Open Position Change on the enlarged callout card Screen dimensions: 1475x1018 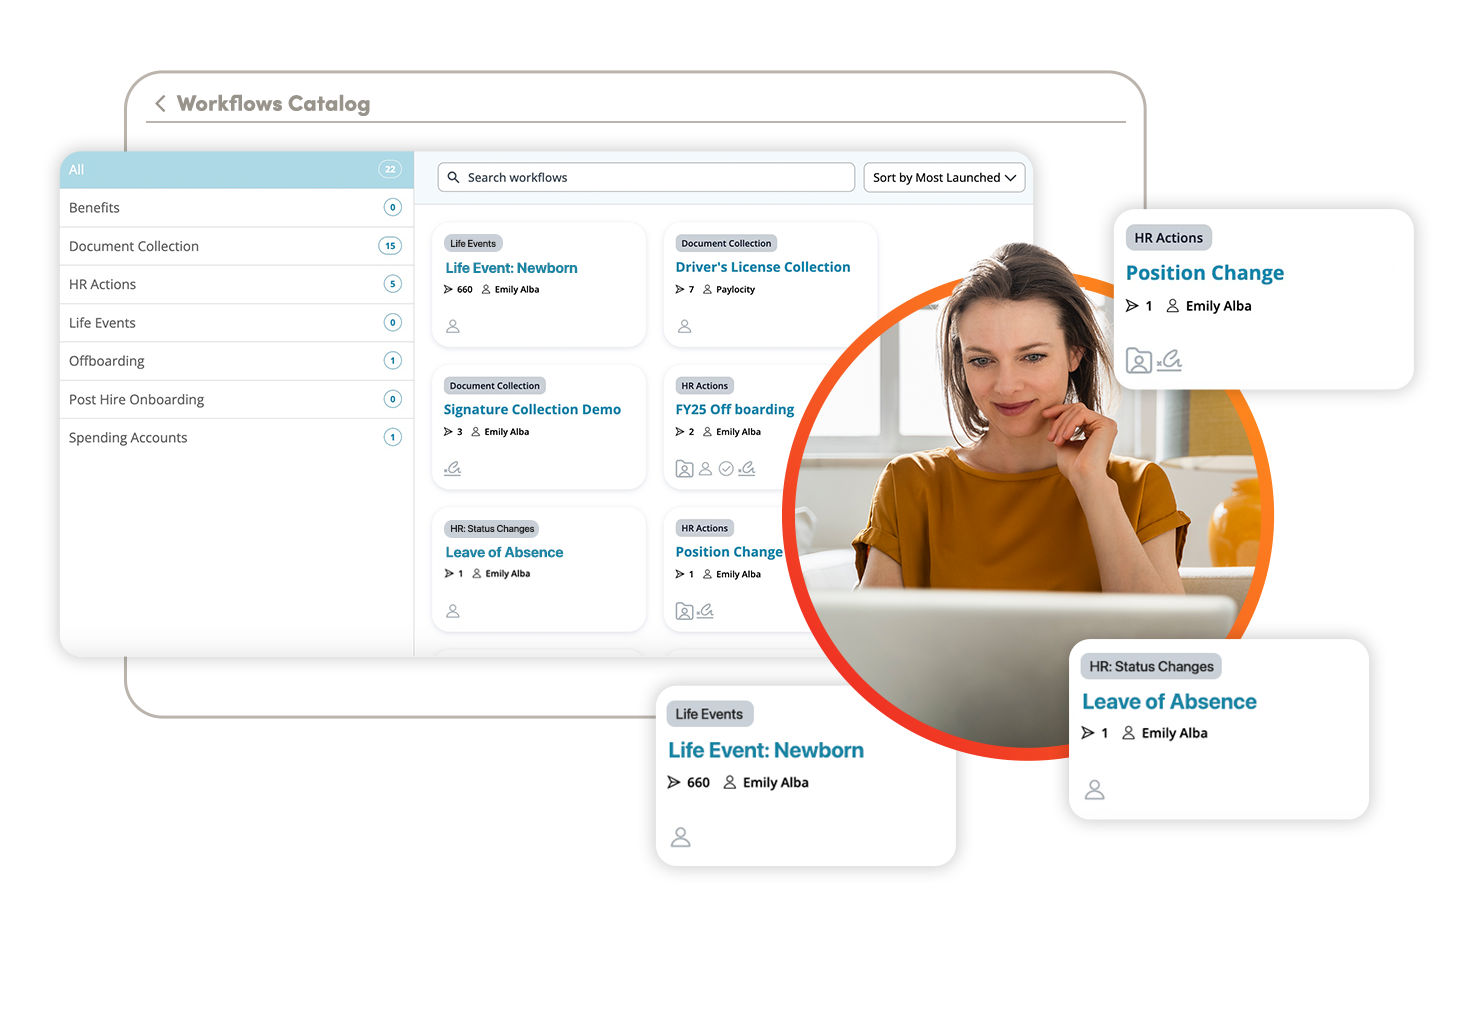pyautogui.click(x=1205, y=273)
